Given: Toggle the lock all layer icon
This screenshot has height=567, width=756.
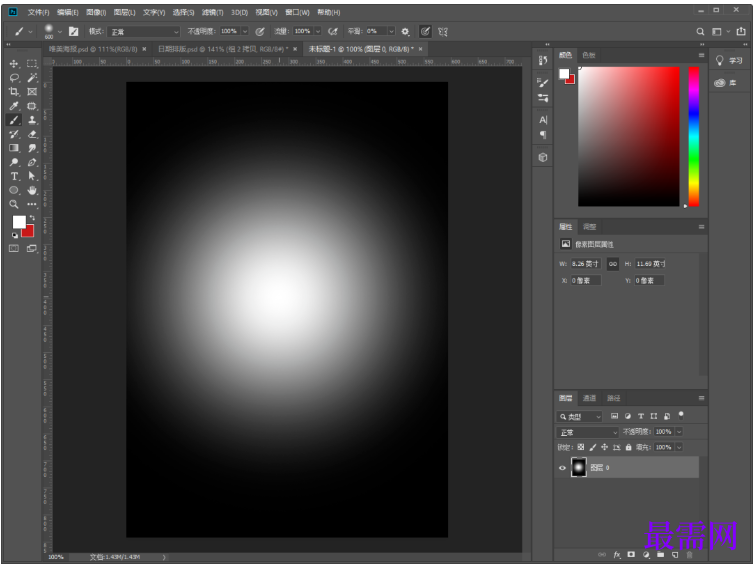Looking at the screenshot, I should coord(630,447).
